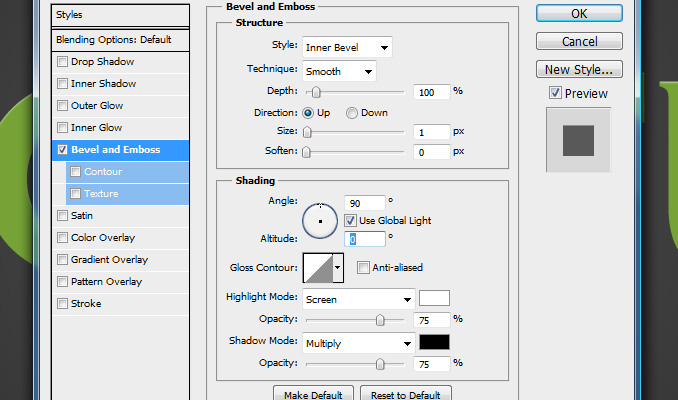Click the Altitude value field
The image size is (678, 400).
coord(365,239)
